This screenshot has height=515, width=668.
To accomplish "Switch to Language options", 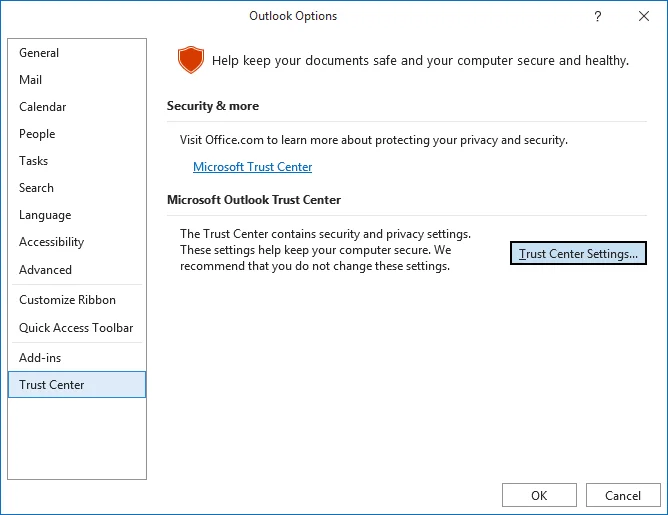I will (77, 215).
